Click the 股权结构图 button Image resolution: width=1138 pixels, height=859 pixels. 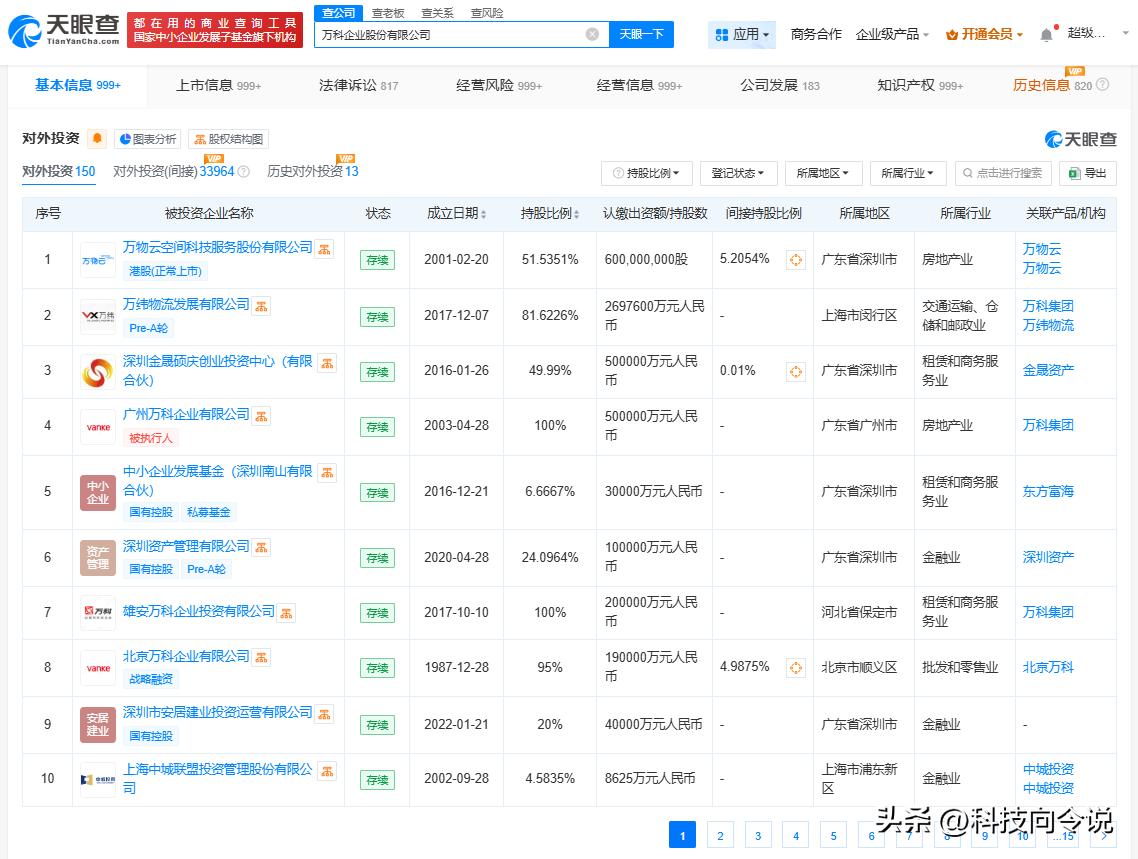(229, 139)
